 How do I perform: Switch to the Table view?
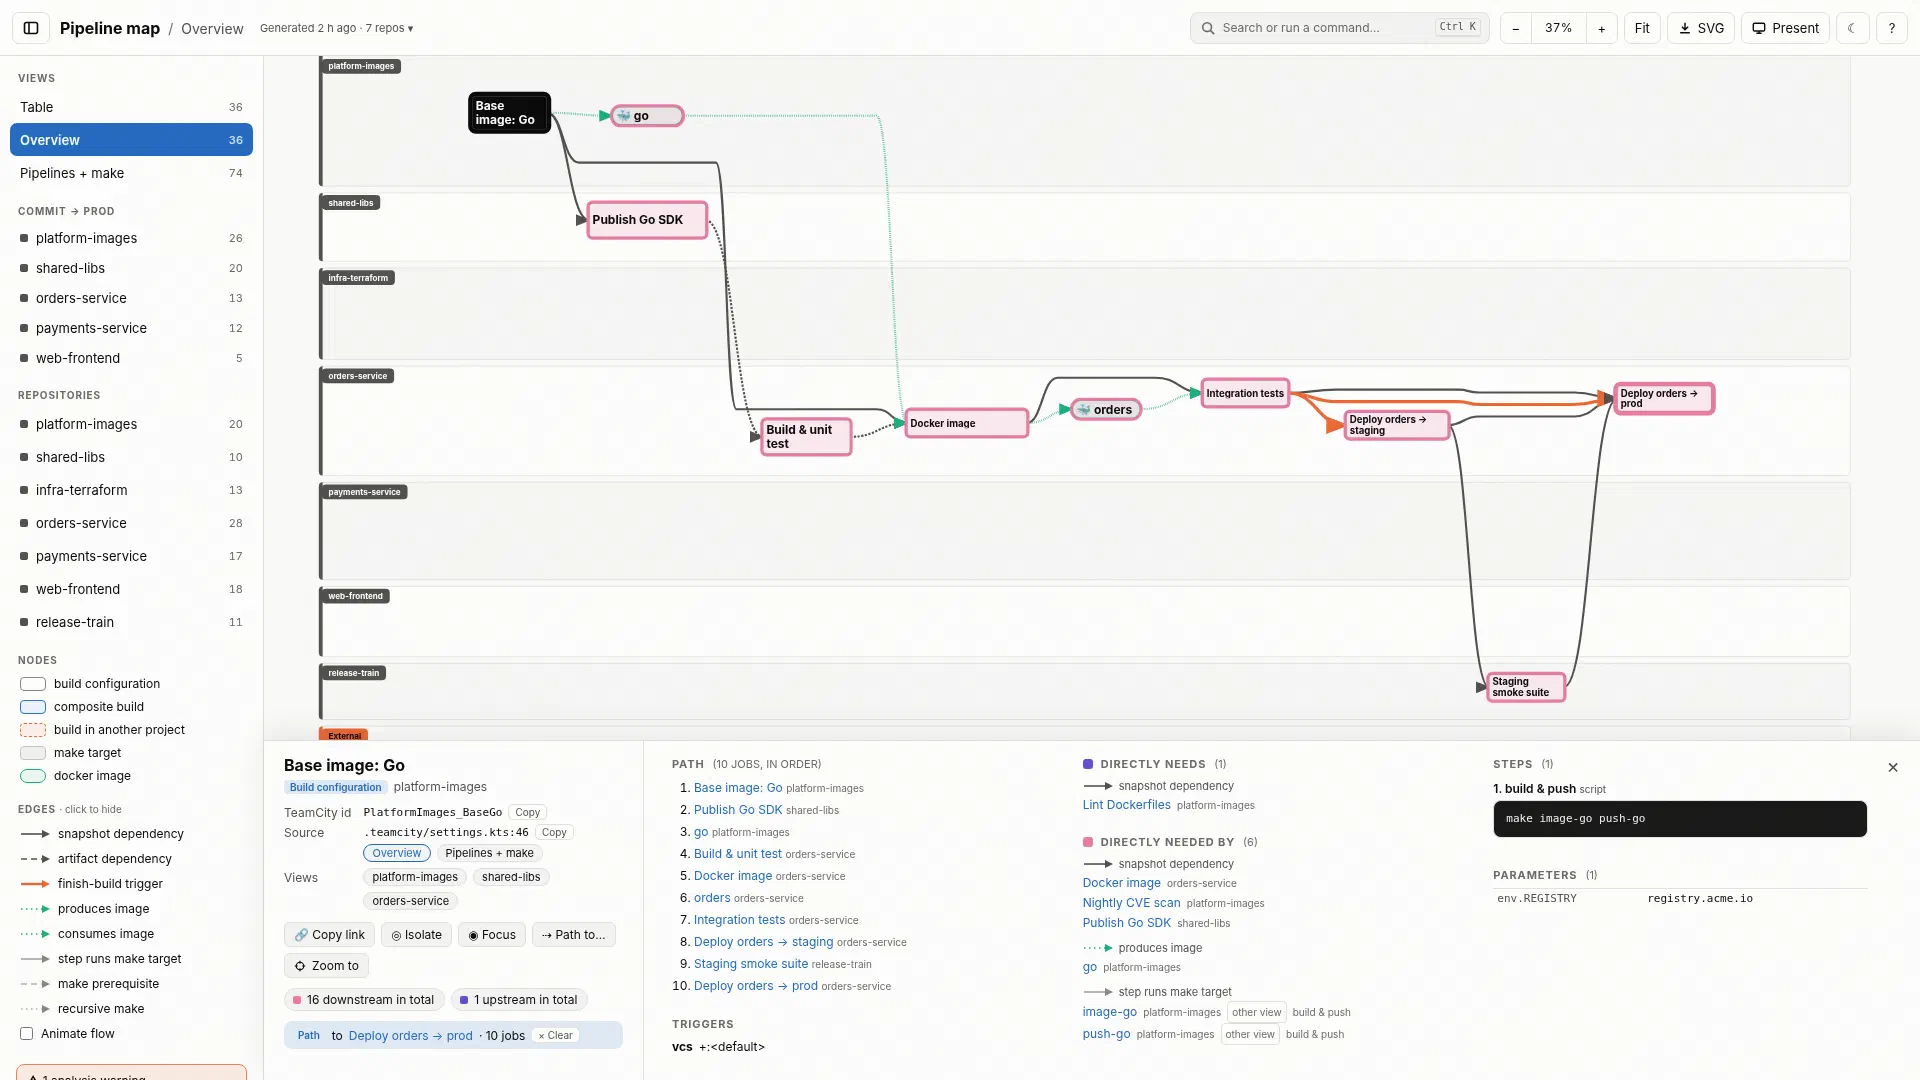pos(131,107)
